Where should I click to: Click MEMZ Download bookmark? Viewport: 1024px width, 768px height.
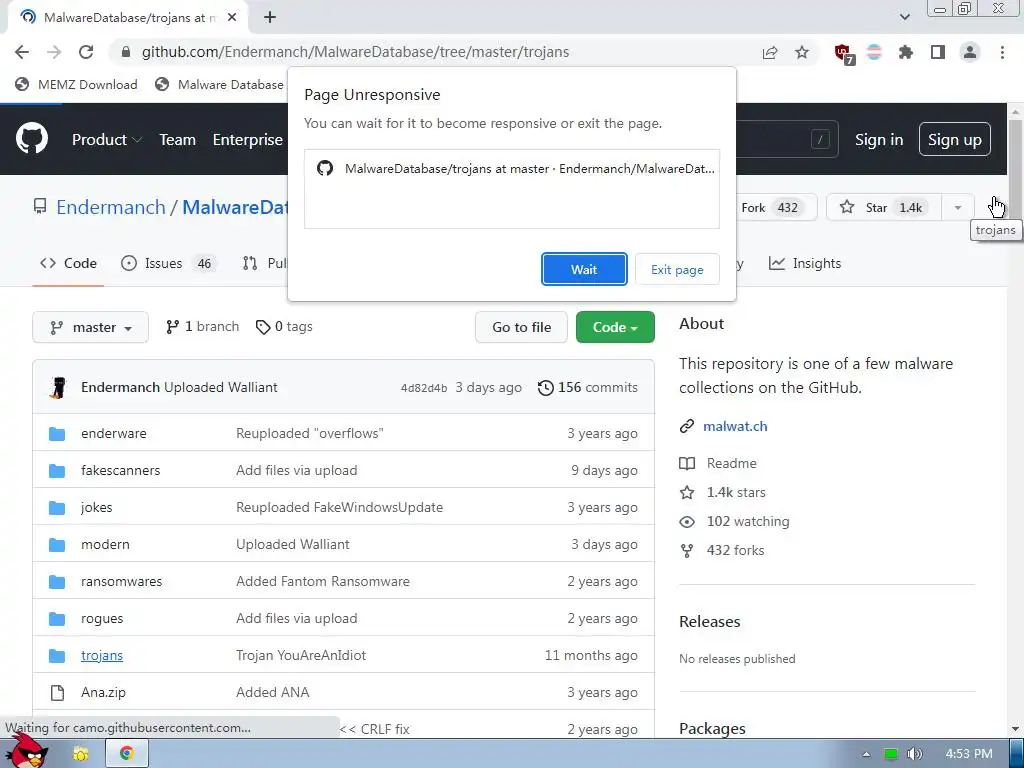(76, 84)
